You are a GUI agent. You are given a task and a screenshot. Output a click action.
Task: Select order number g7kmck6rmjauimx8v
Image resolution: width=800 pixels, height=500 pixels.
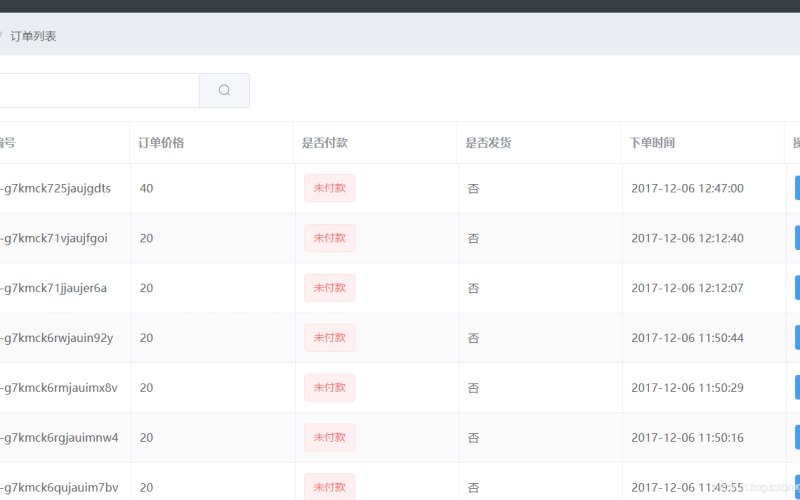pyautogui.click(x=59, y=388)
